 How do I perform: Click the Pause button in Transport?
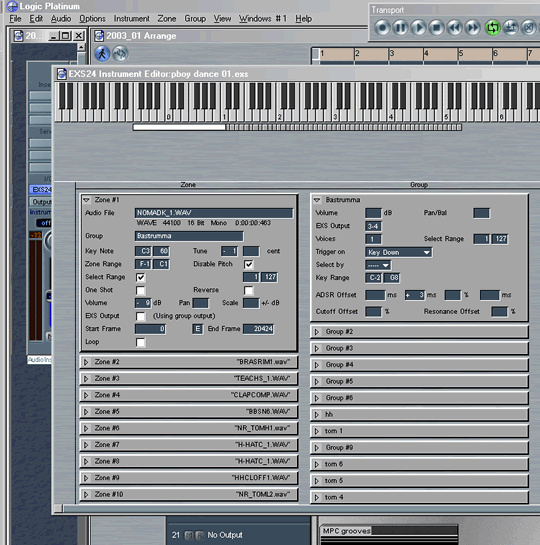pos(400,27)
